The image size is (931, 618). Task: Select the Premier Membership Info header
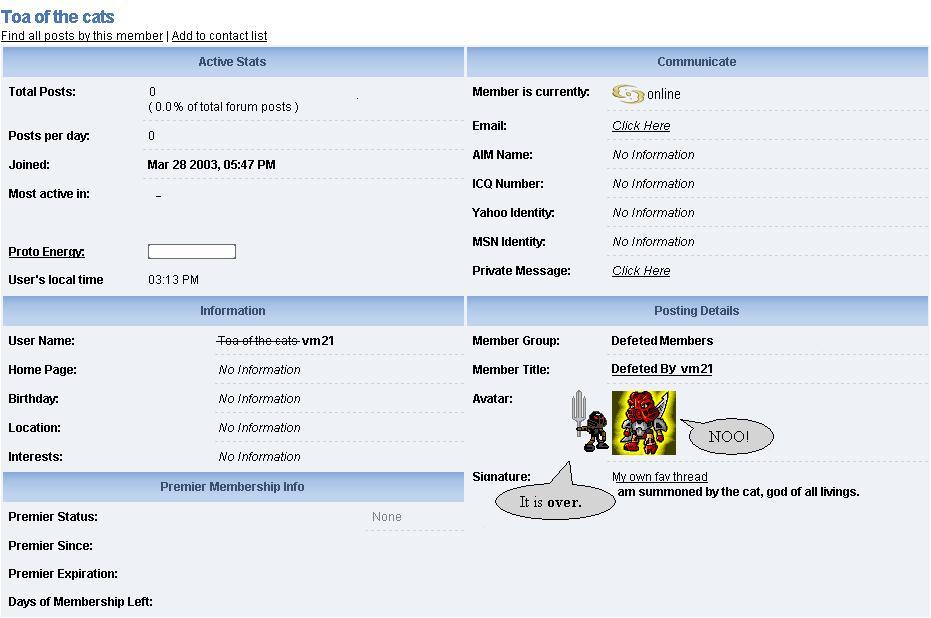pos(232,487)
